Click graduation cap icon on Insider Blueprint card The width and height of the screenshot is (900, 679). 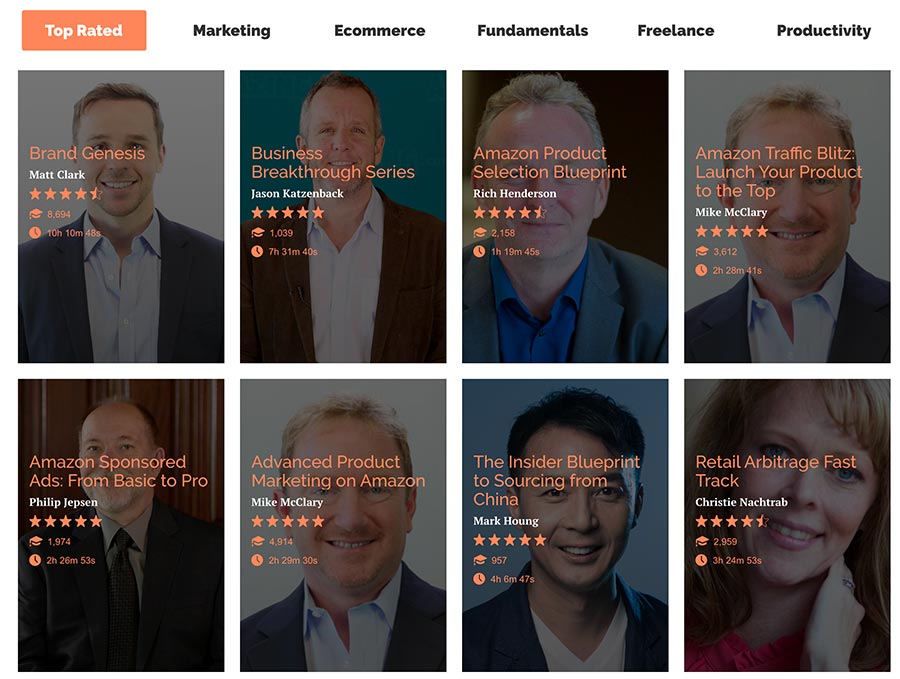click(479, 560)
